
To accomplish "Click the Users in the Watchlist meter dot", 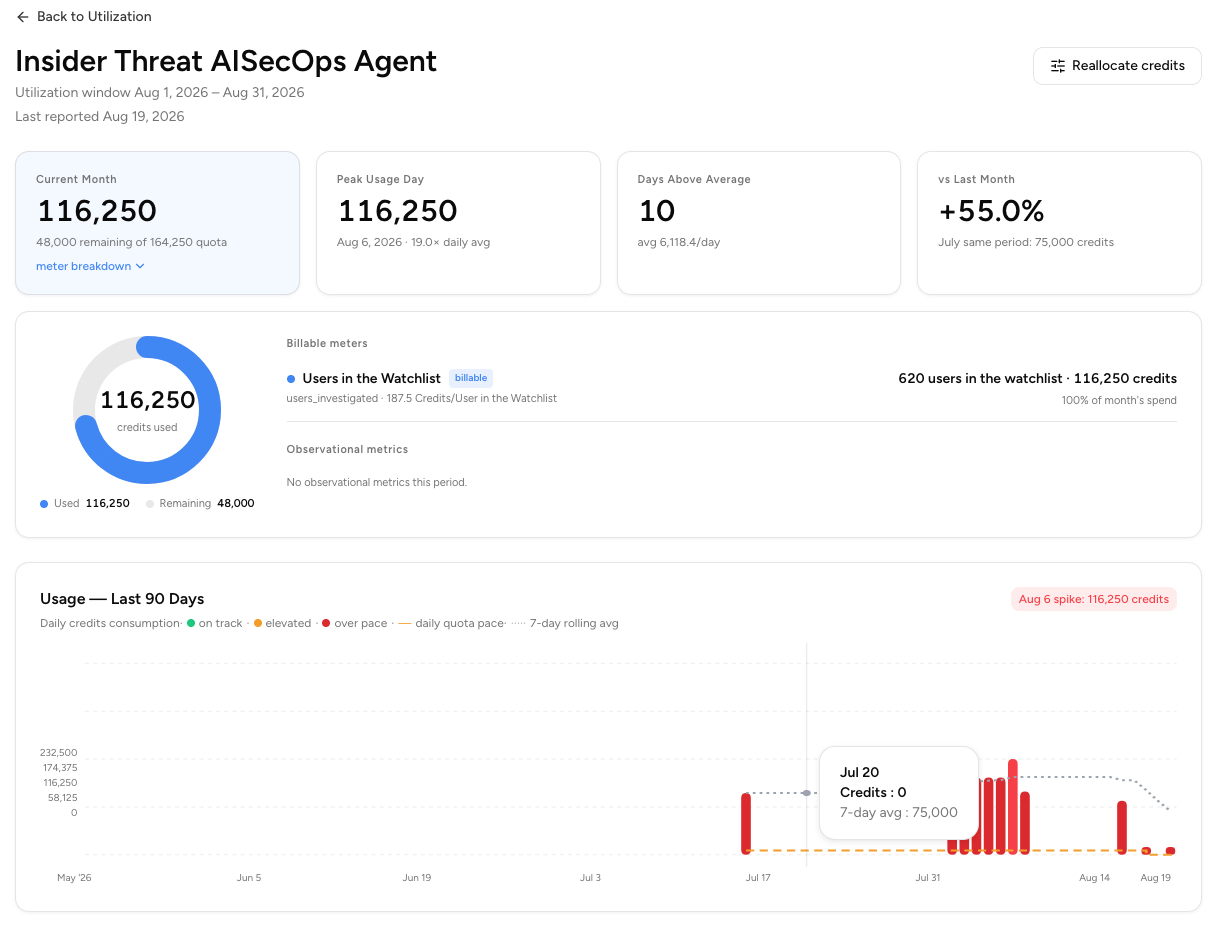I will (x=291, y=379).
